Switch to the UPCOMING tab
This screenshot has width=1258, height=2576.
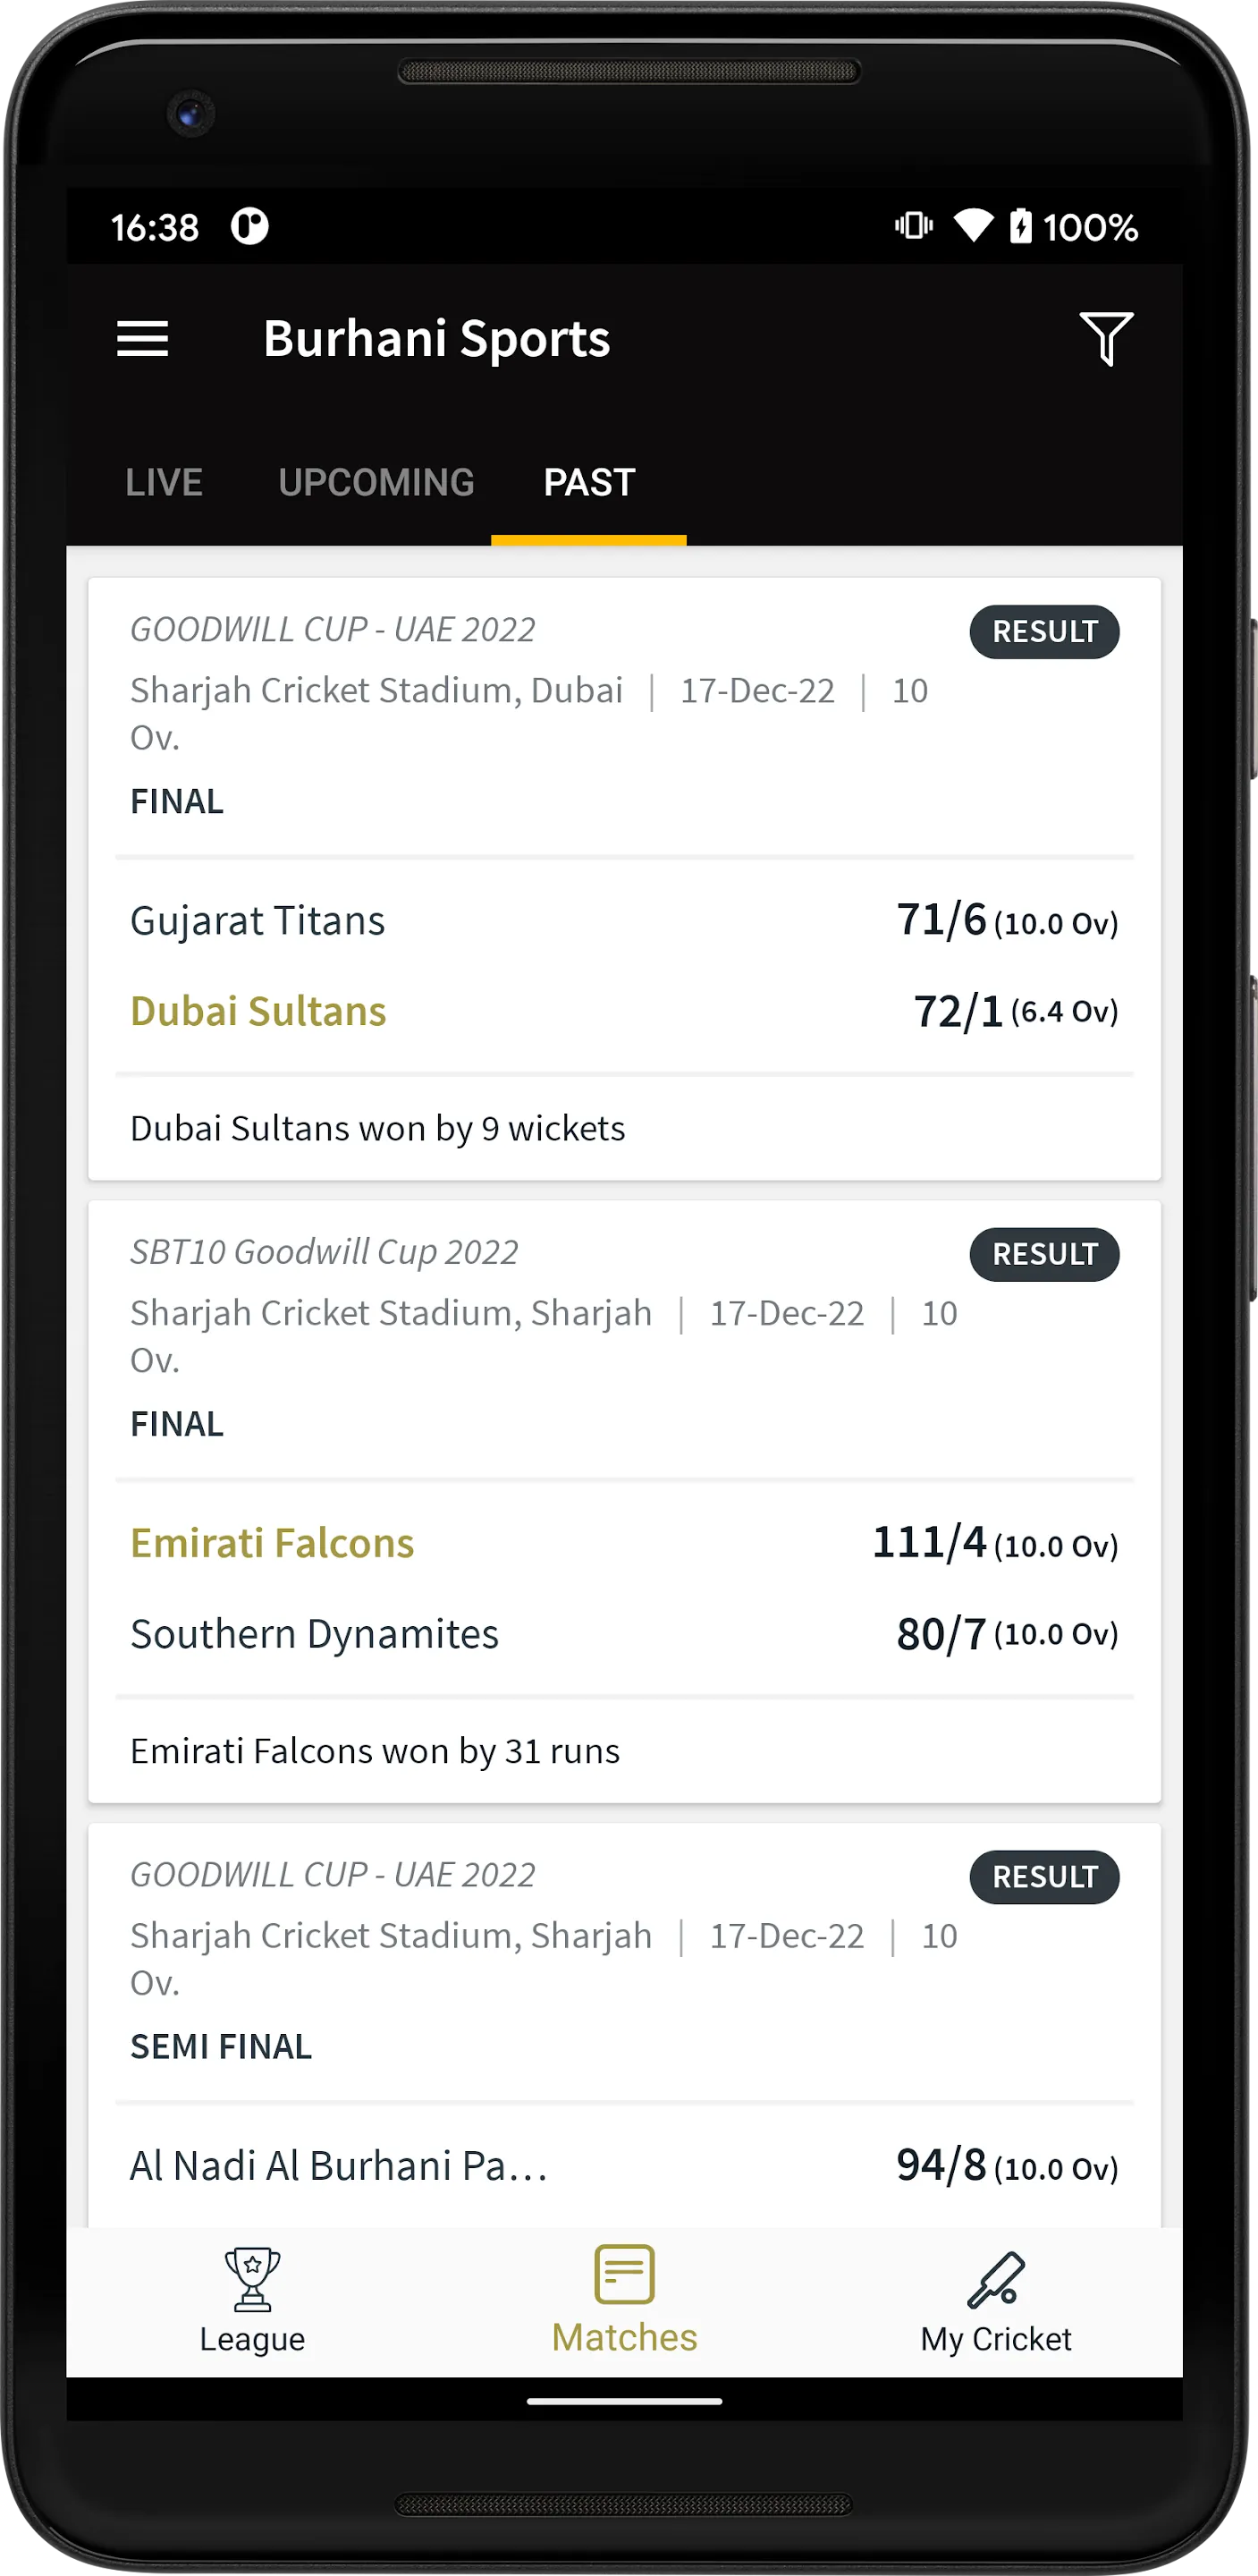pyautogui.click(x=376, y=483)
